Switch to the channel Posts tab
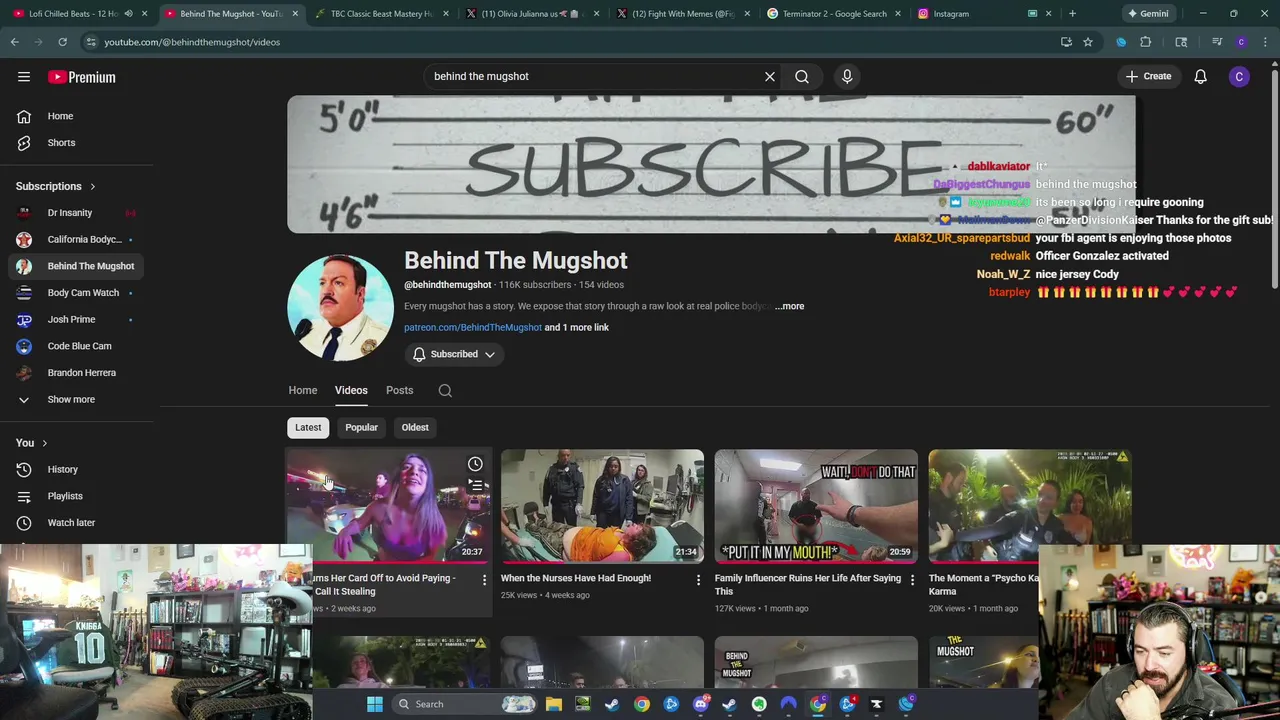Image resolution: width=1280 pixels, height=720 pixels. coord(399,390)
